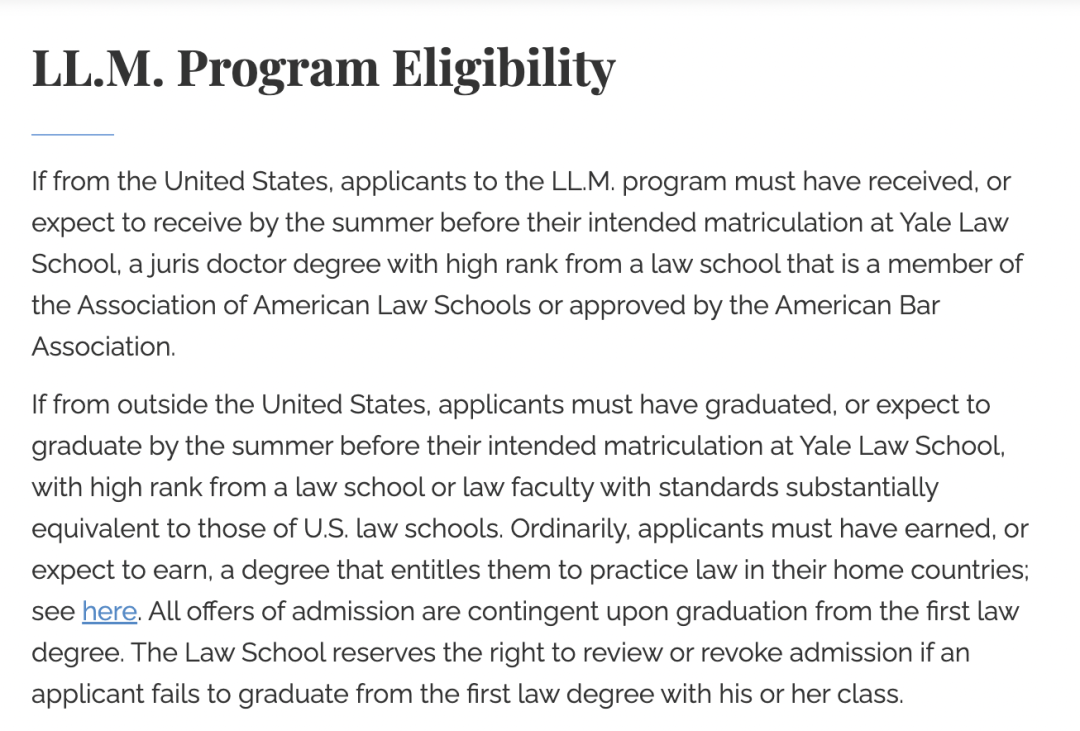
Task: Click the "LL.M. Program Eligibility" heading
Action: [x=323, y=68]
